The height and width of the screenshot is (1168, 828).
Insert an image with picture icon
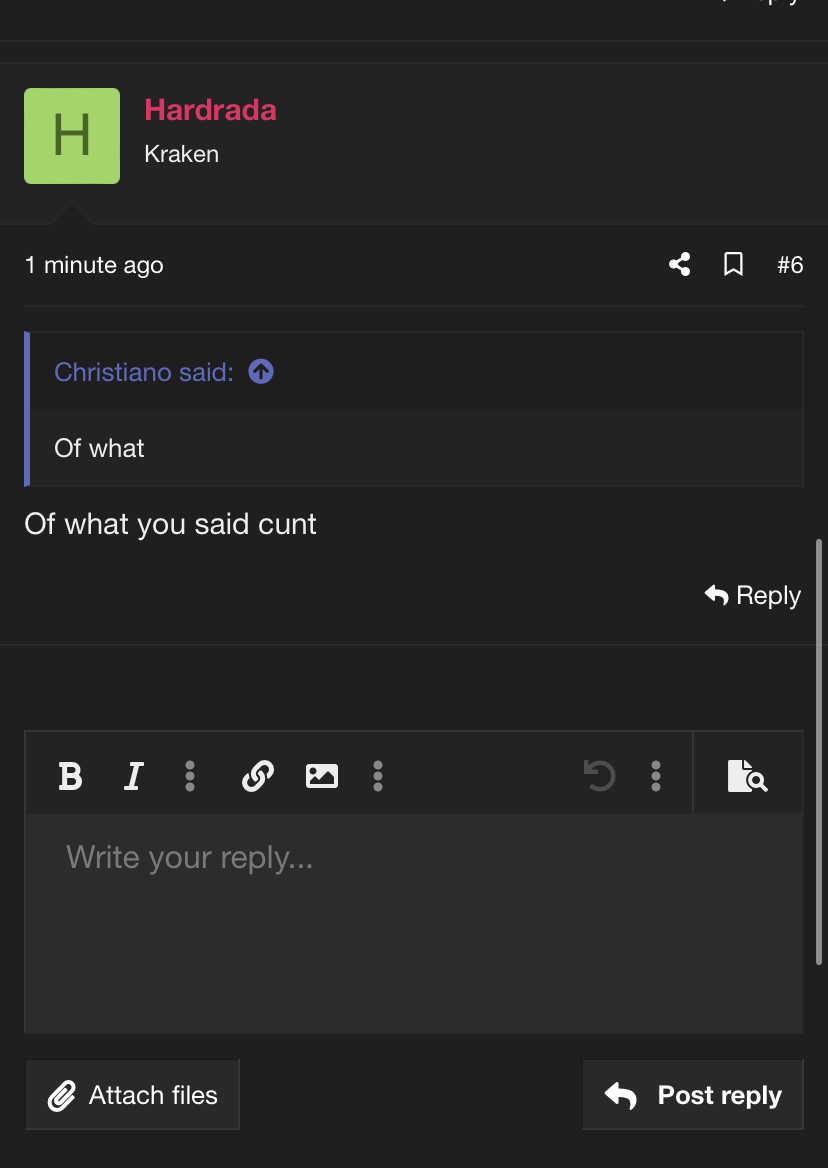tap(322, 776)
